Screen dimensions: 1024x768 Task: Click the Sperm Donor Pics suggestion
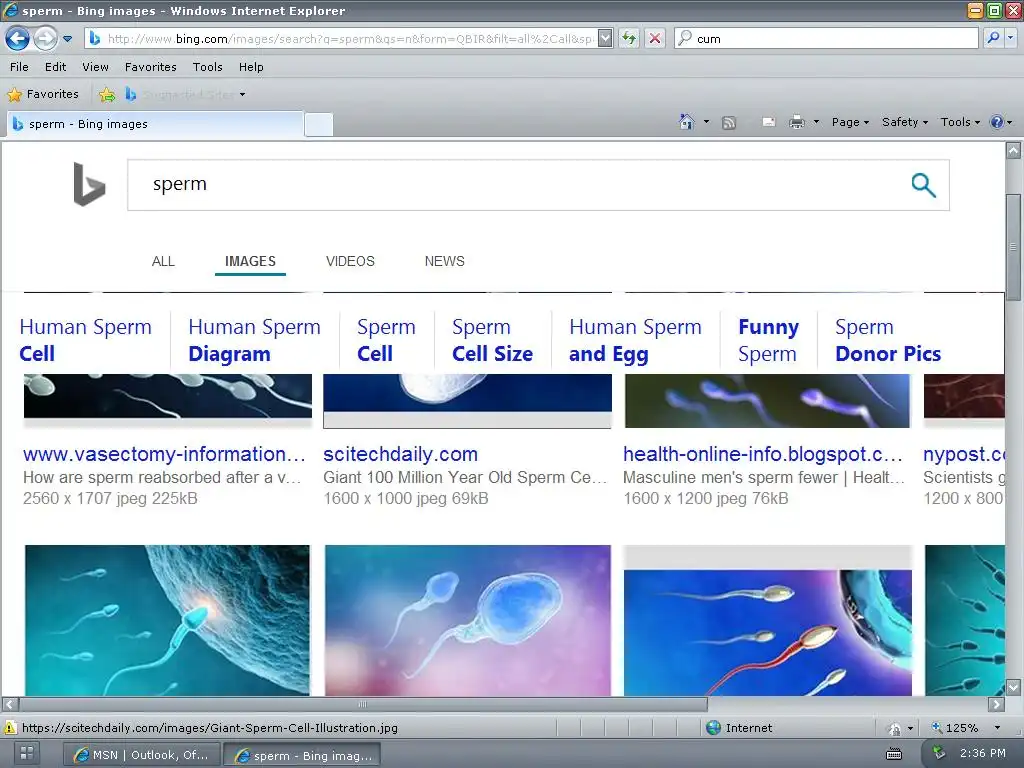(x=888, y=340)
